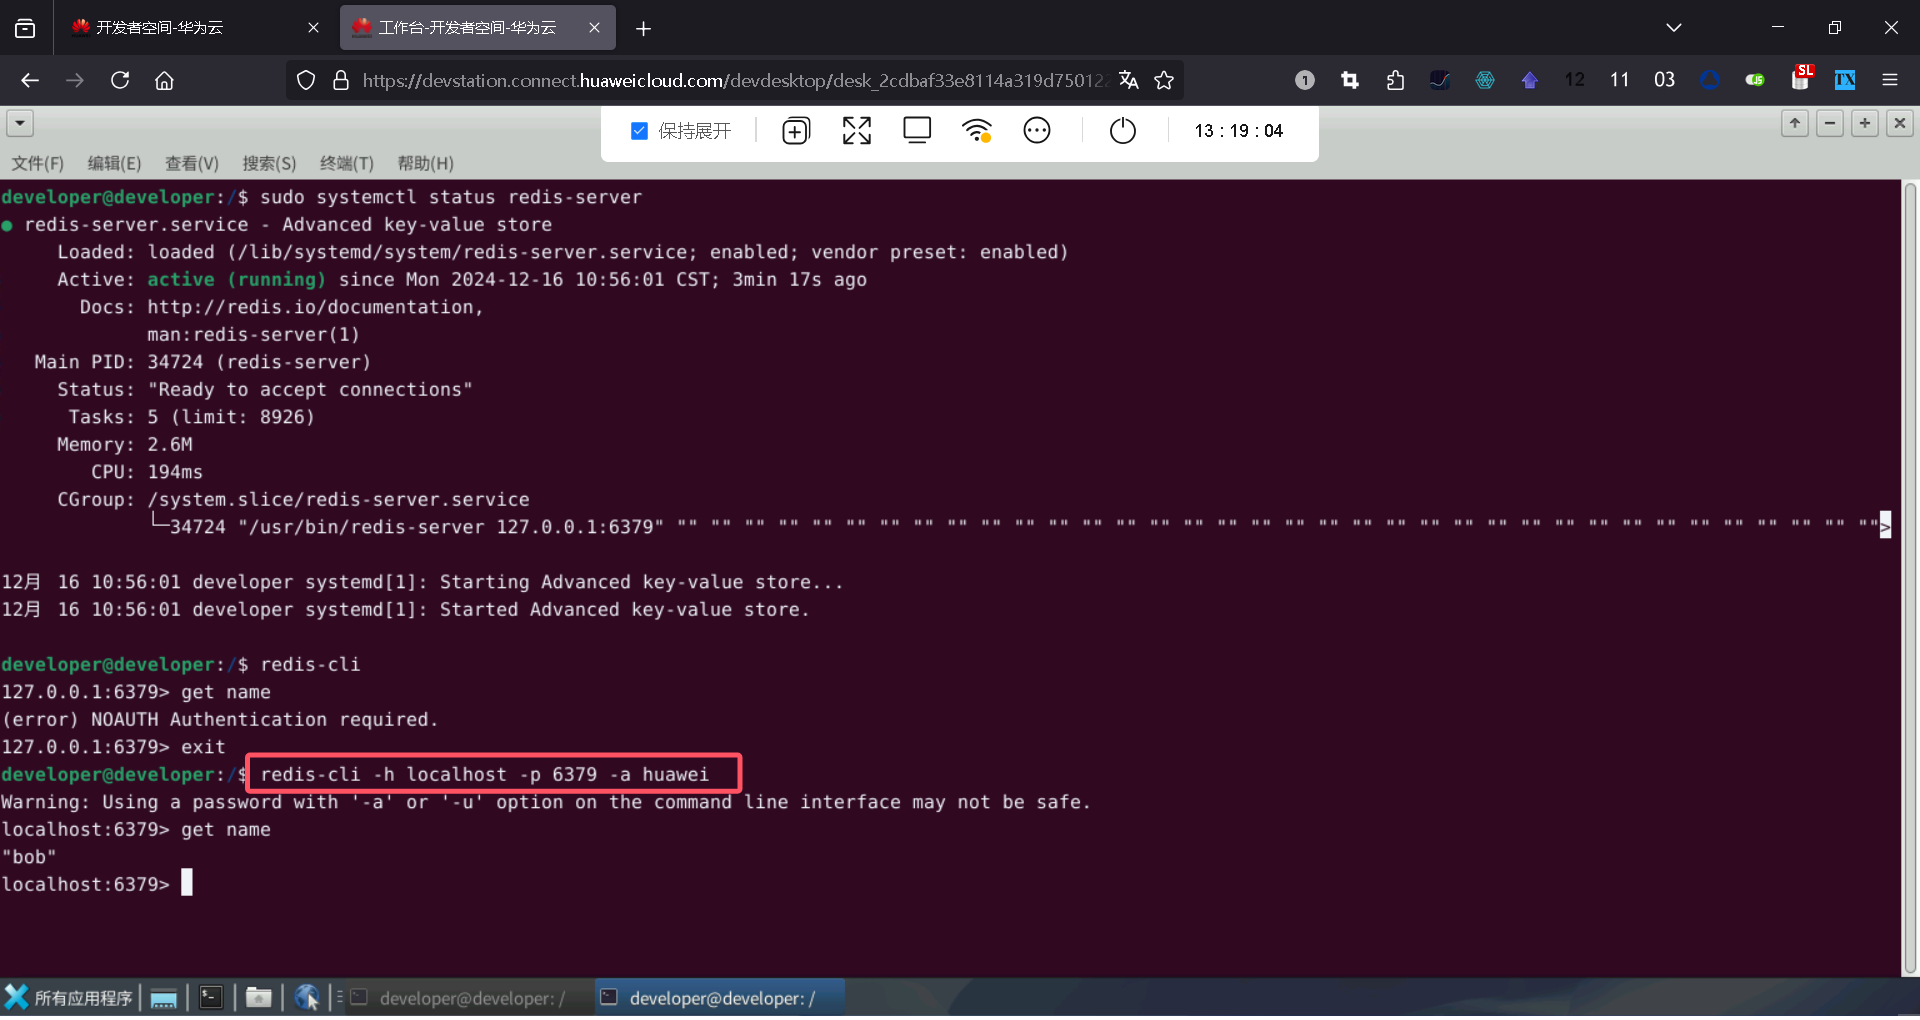Check the network status Wi-Fi icon

coord(977,131)
